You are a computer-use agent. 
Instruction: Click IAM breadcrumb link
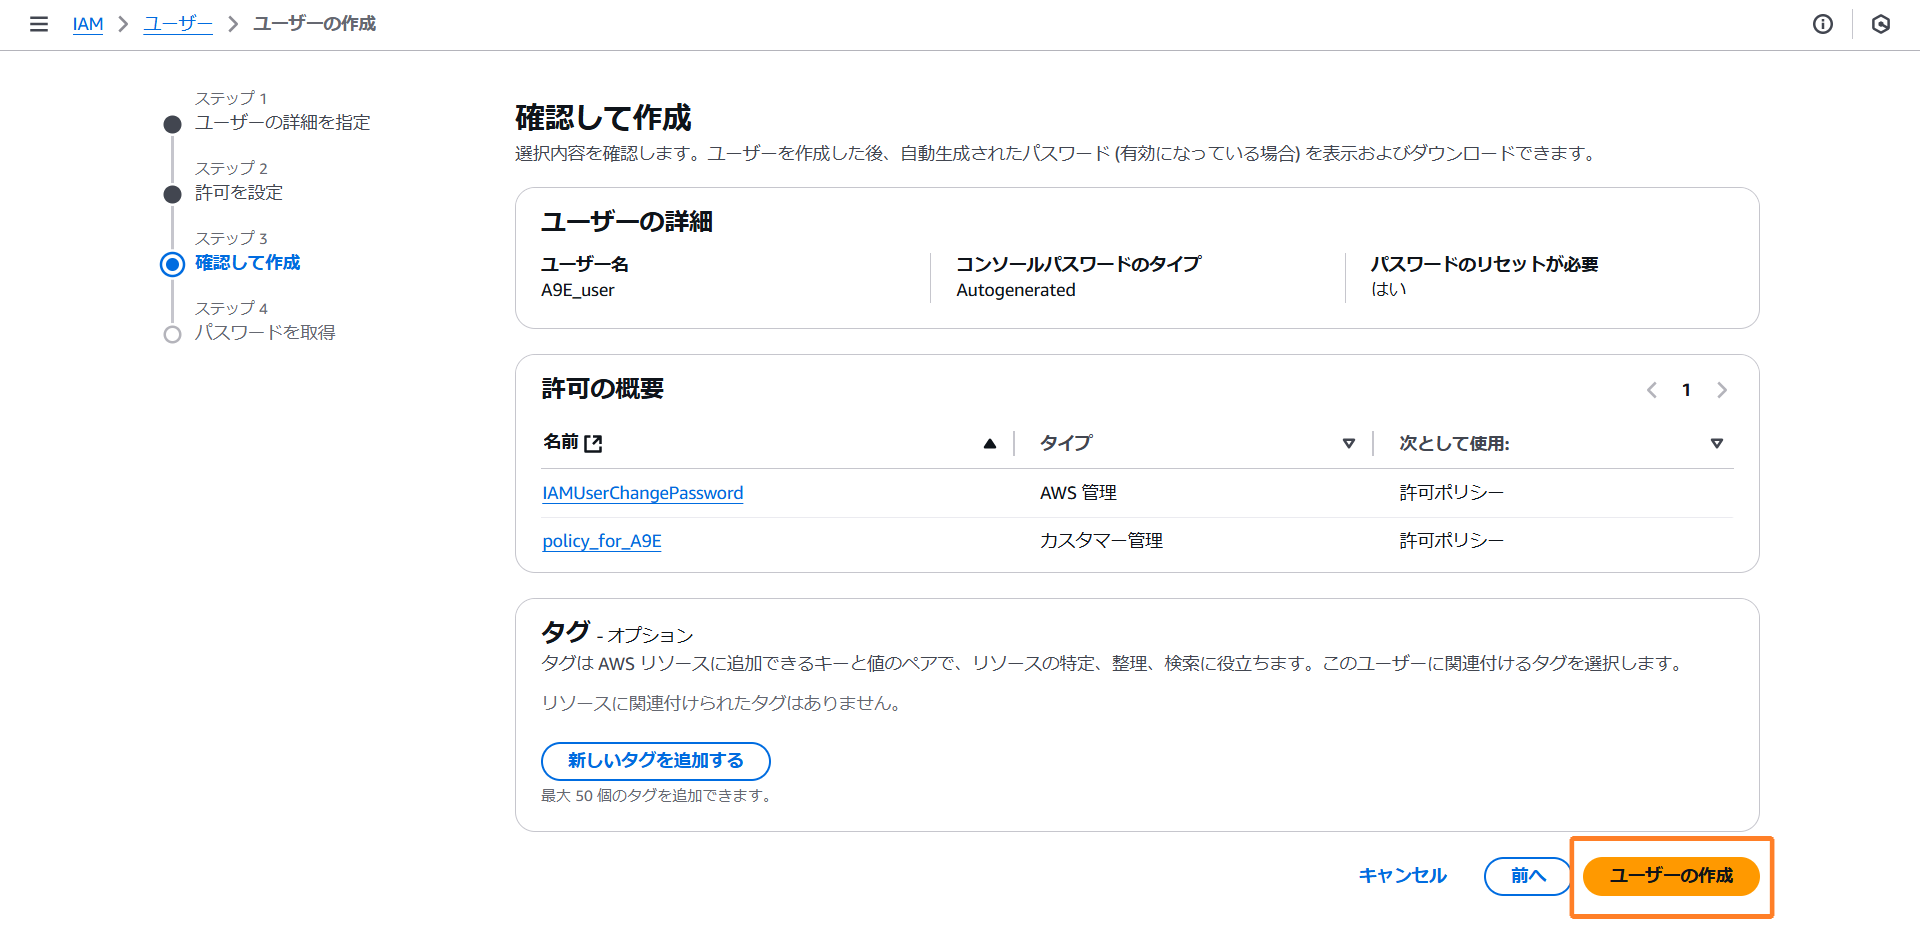(88, 24)
